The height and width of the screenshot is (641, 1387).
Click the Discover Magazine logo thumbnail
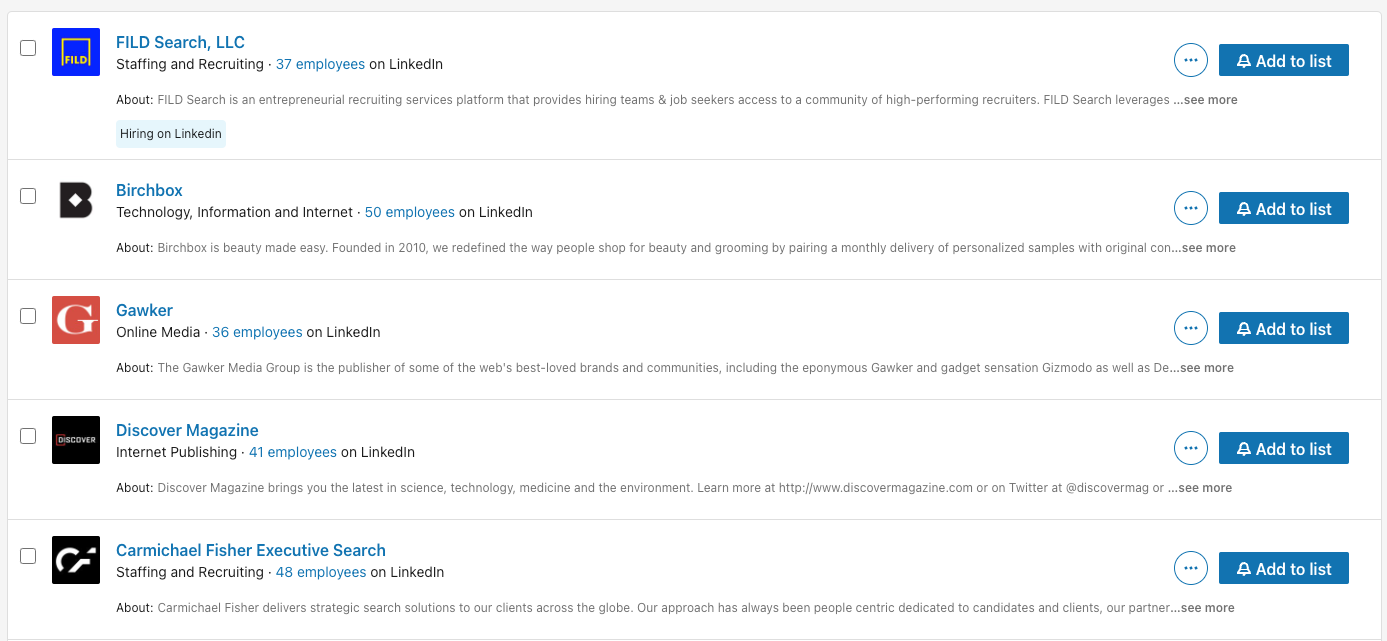[76, 440]
